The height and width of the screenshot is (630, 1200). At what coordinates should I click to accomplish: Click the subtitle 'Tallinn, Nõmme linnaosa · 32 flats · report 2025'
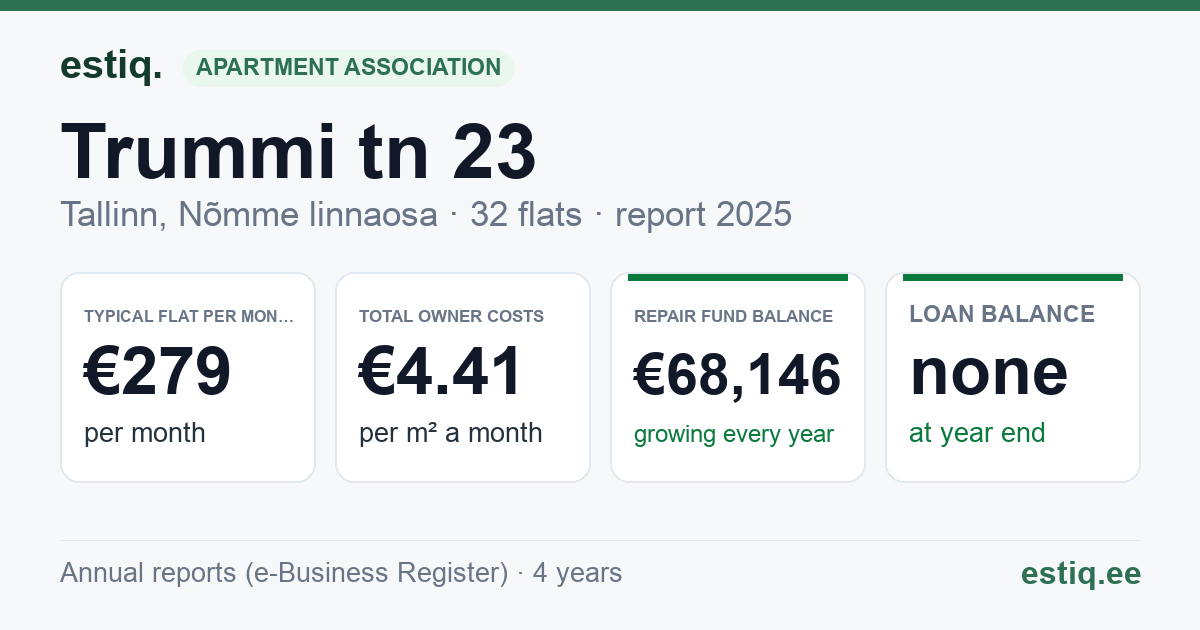(x=426, y=214)
